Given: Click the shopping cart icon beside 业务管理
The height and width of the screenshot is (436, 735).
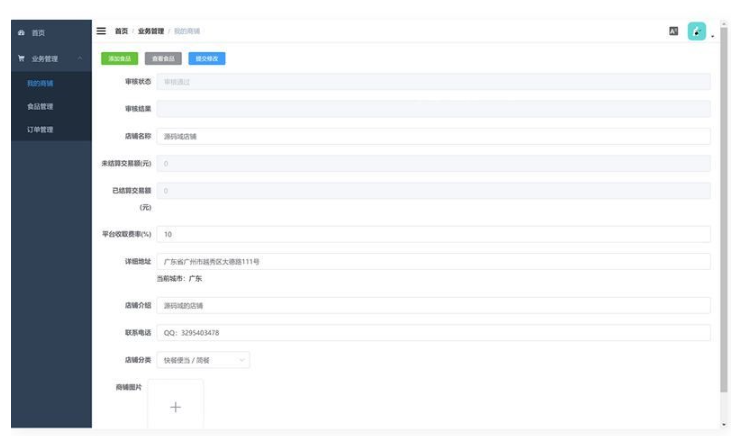Looking at the screenshot, I should coord(21,59).
